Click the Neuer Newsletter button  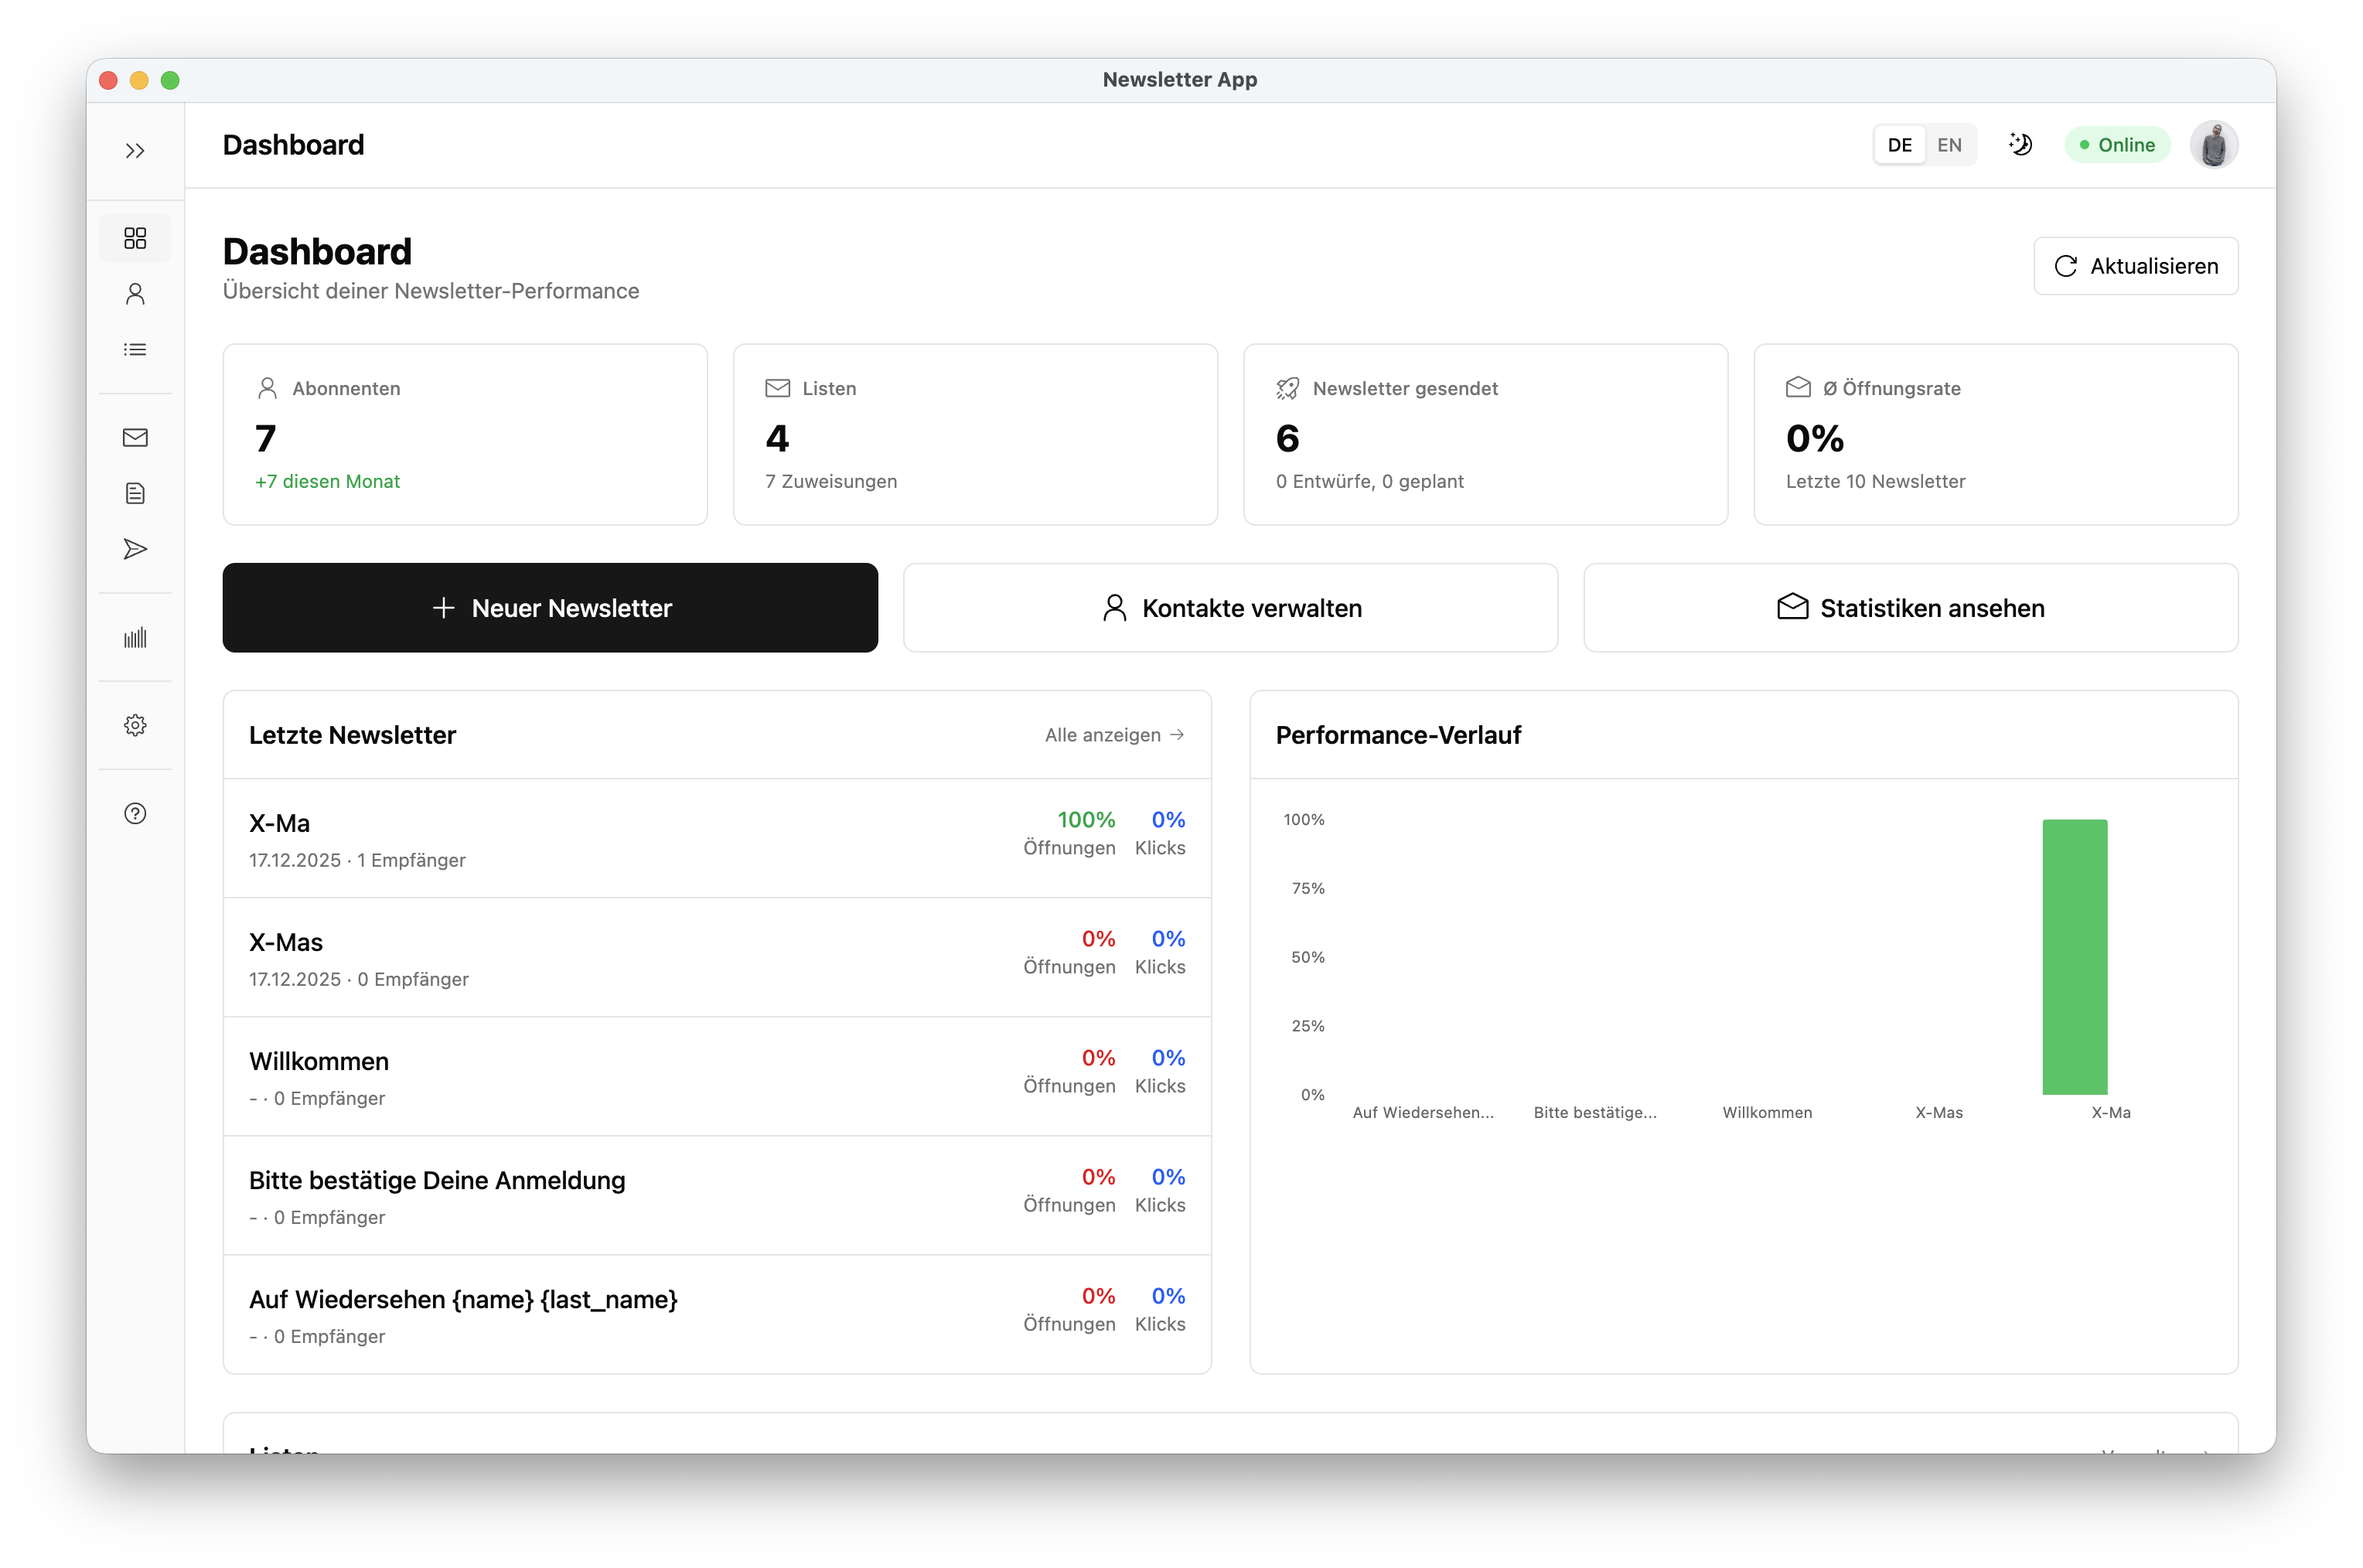pyautogui.click(x=550, y=608)
